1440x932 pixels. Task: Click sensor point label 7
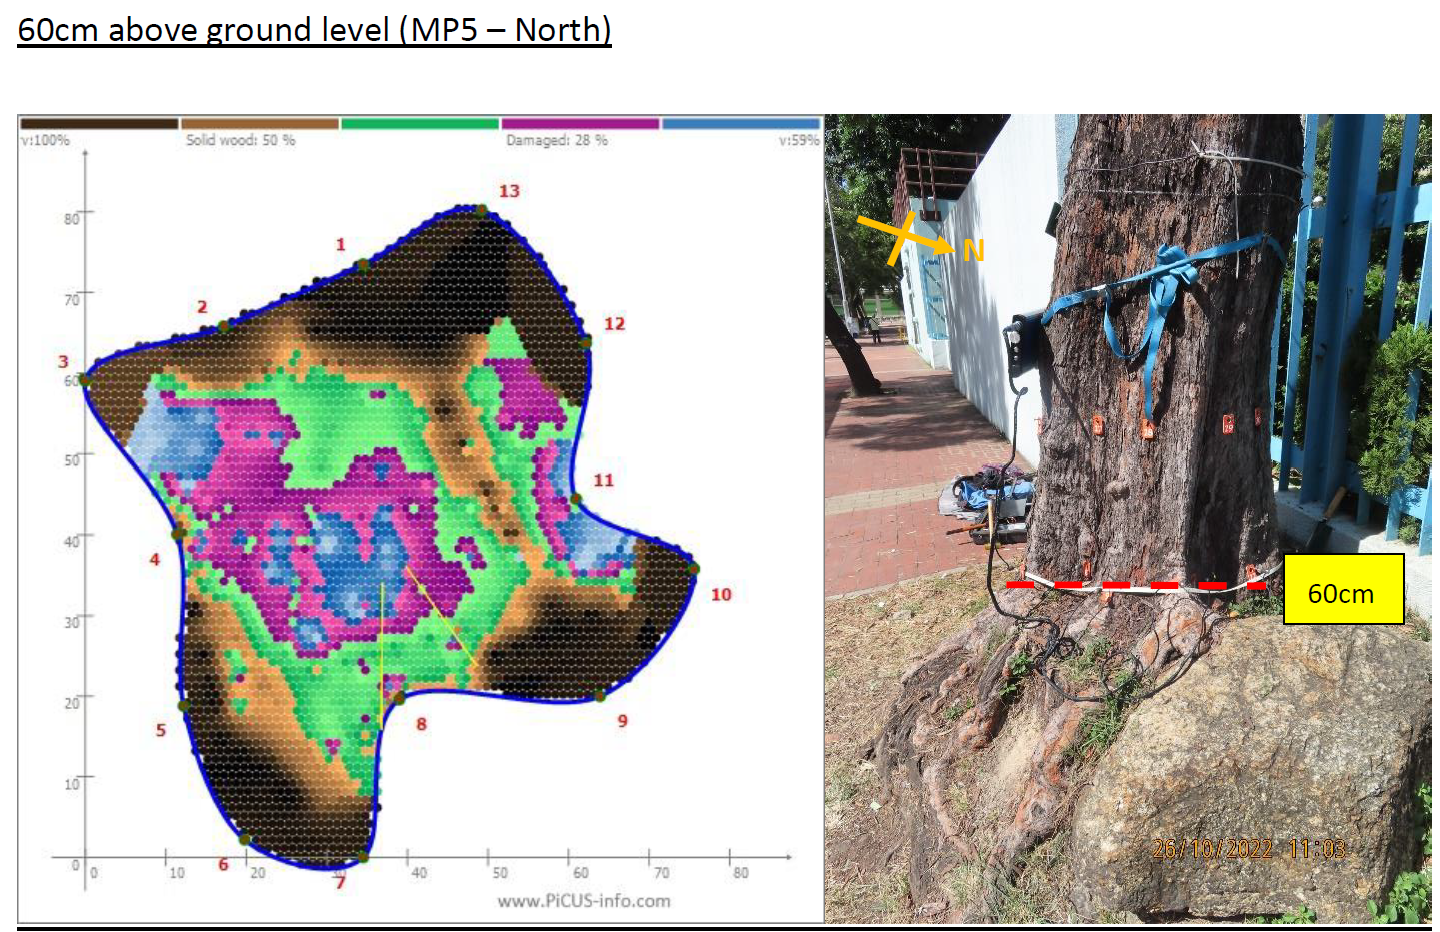(340, 882)
